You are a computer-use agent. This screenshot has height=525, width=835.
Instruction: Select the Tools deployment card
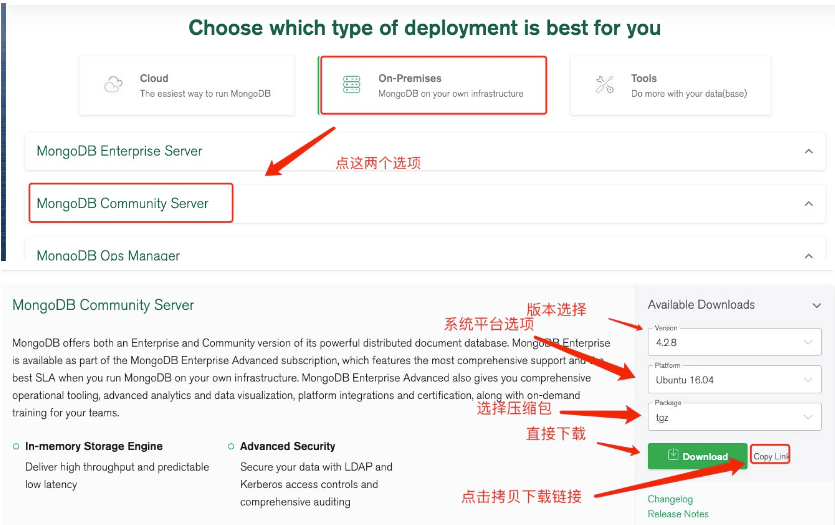click(x=670, y=86)
